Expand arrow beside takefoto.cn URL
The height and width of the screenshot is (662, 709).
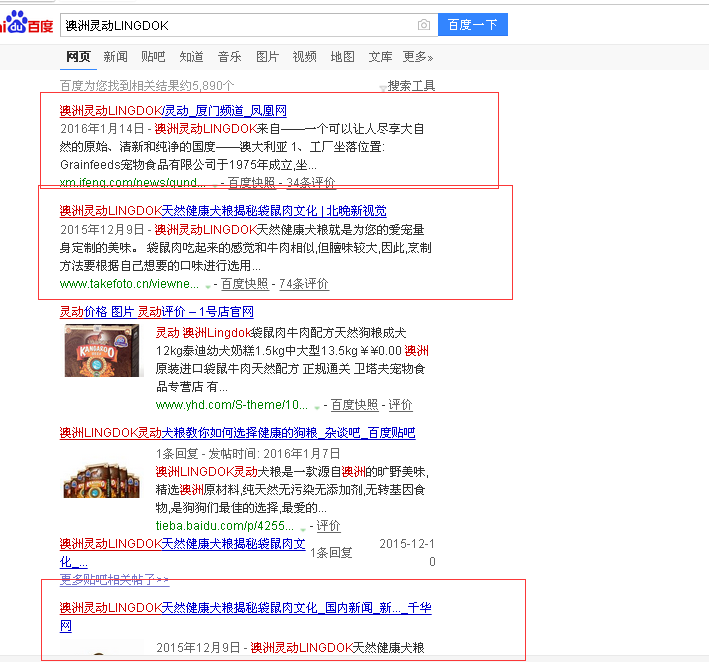point(208,286)
